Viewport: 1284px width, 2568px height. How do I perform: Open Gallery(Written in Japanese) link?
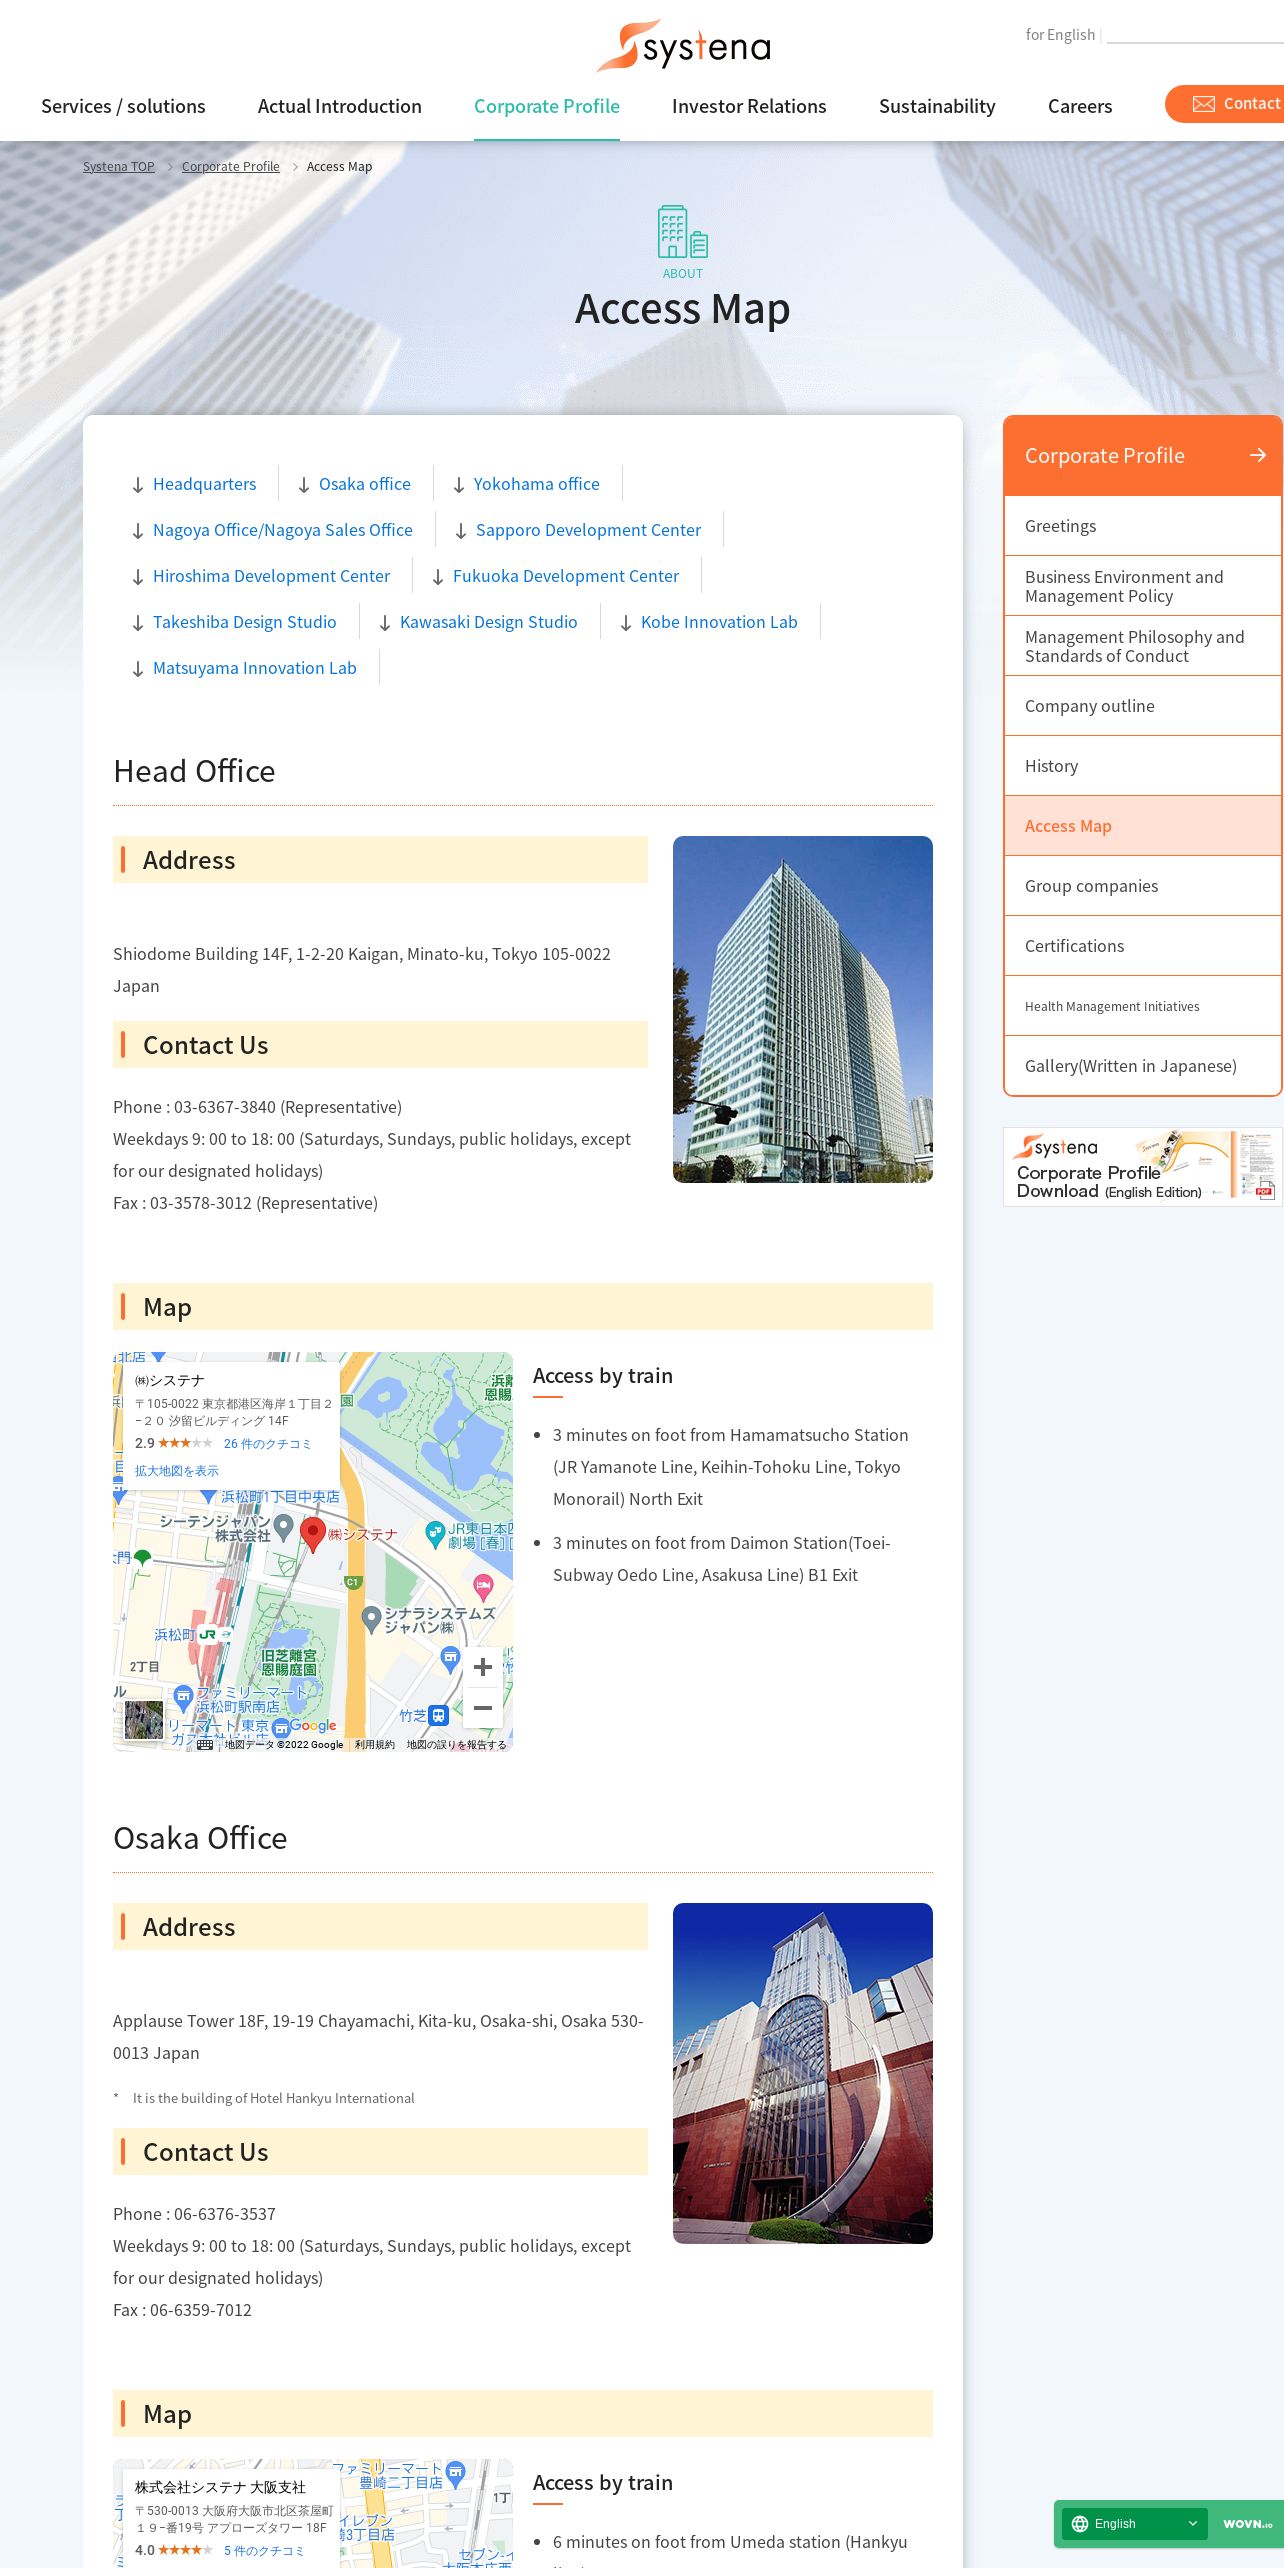[x=1143, y=1066]
